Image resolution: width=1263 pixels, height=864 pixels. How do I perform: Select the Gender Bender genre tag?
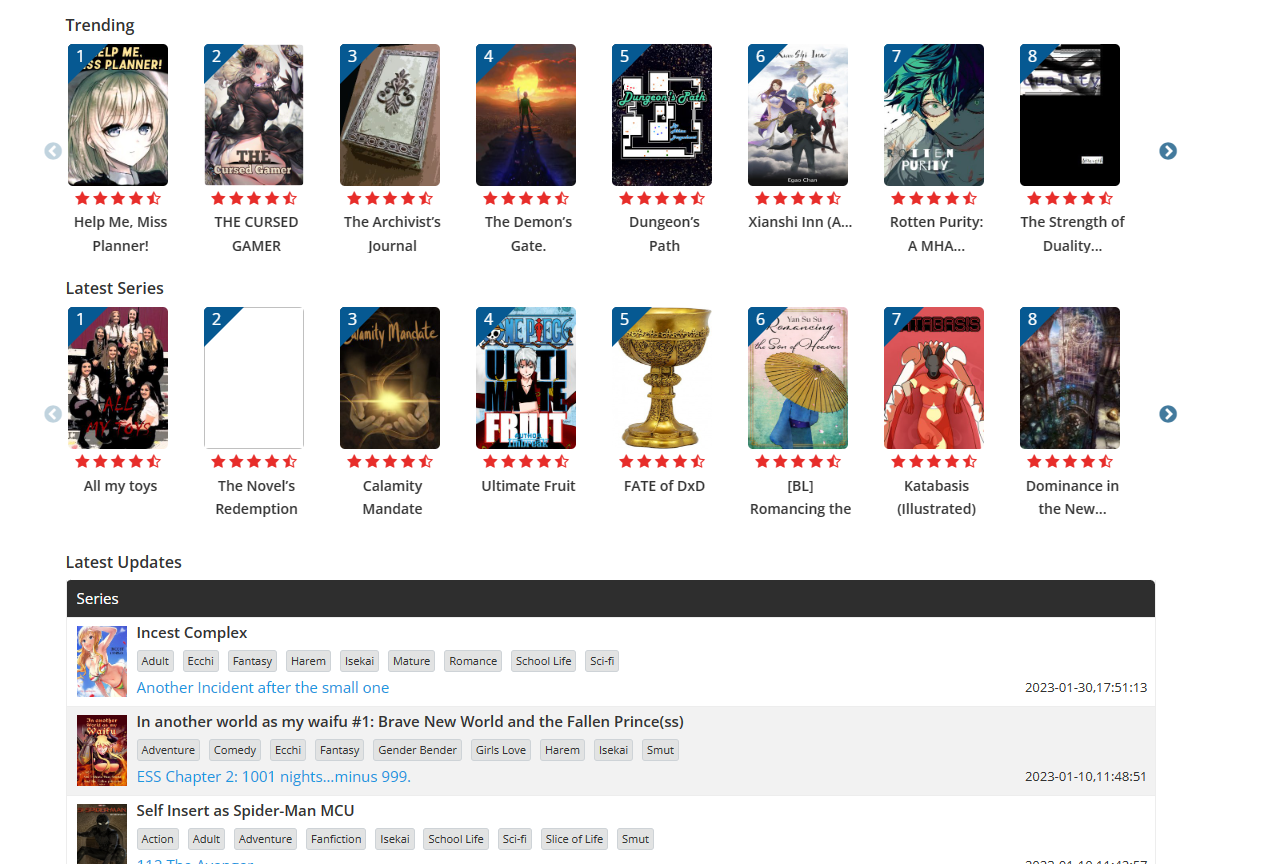click(x=417, y=750)
